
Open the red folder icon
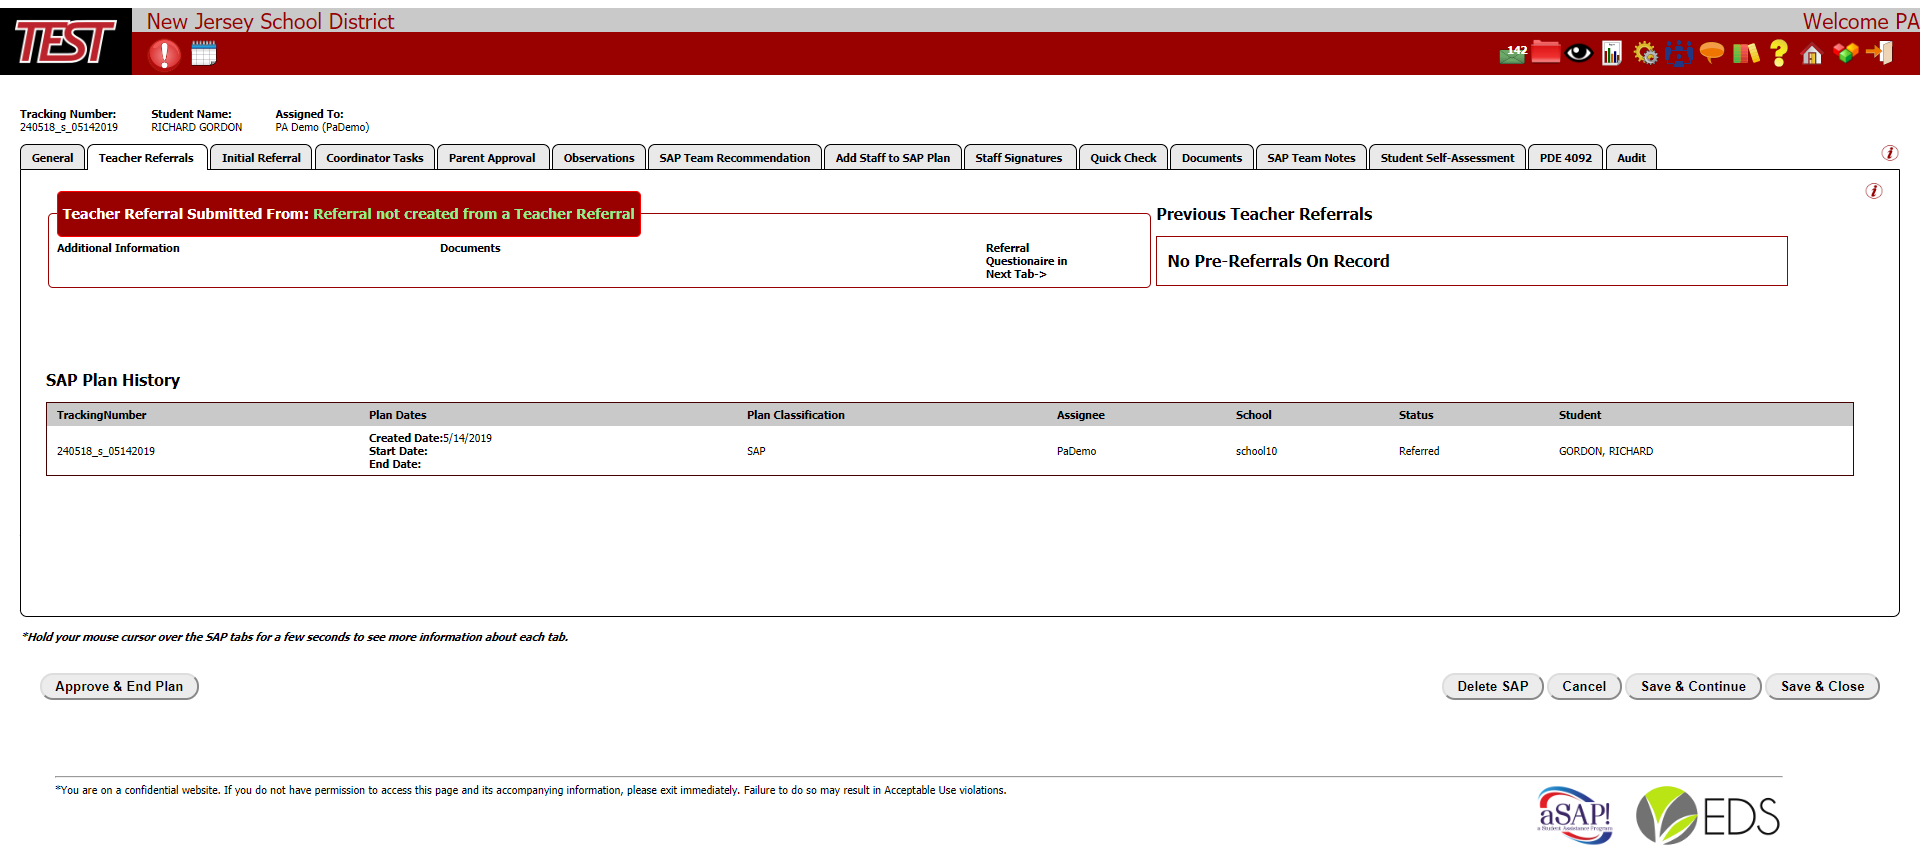[x=1546, y=52]
